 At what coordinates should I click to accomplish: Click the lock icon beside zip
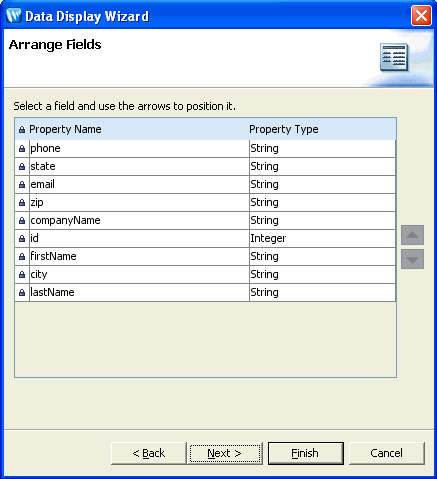tap(22, 203)
